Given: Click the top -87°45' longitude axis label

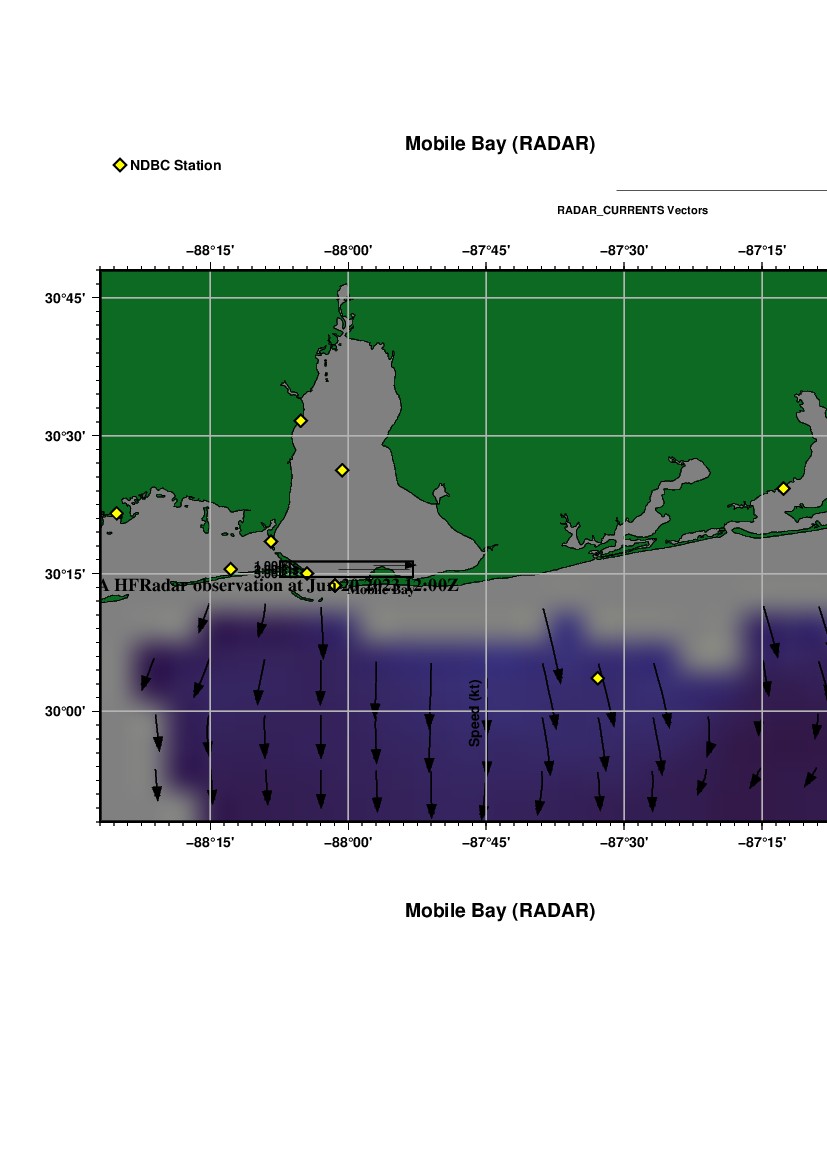Looking at the screenshot, I should 486,250.
